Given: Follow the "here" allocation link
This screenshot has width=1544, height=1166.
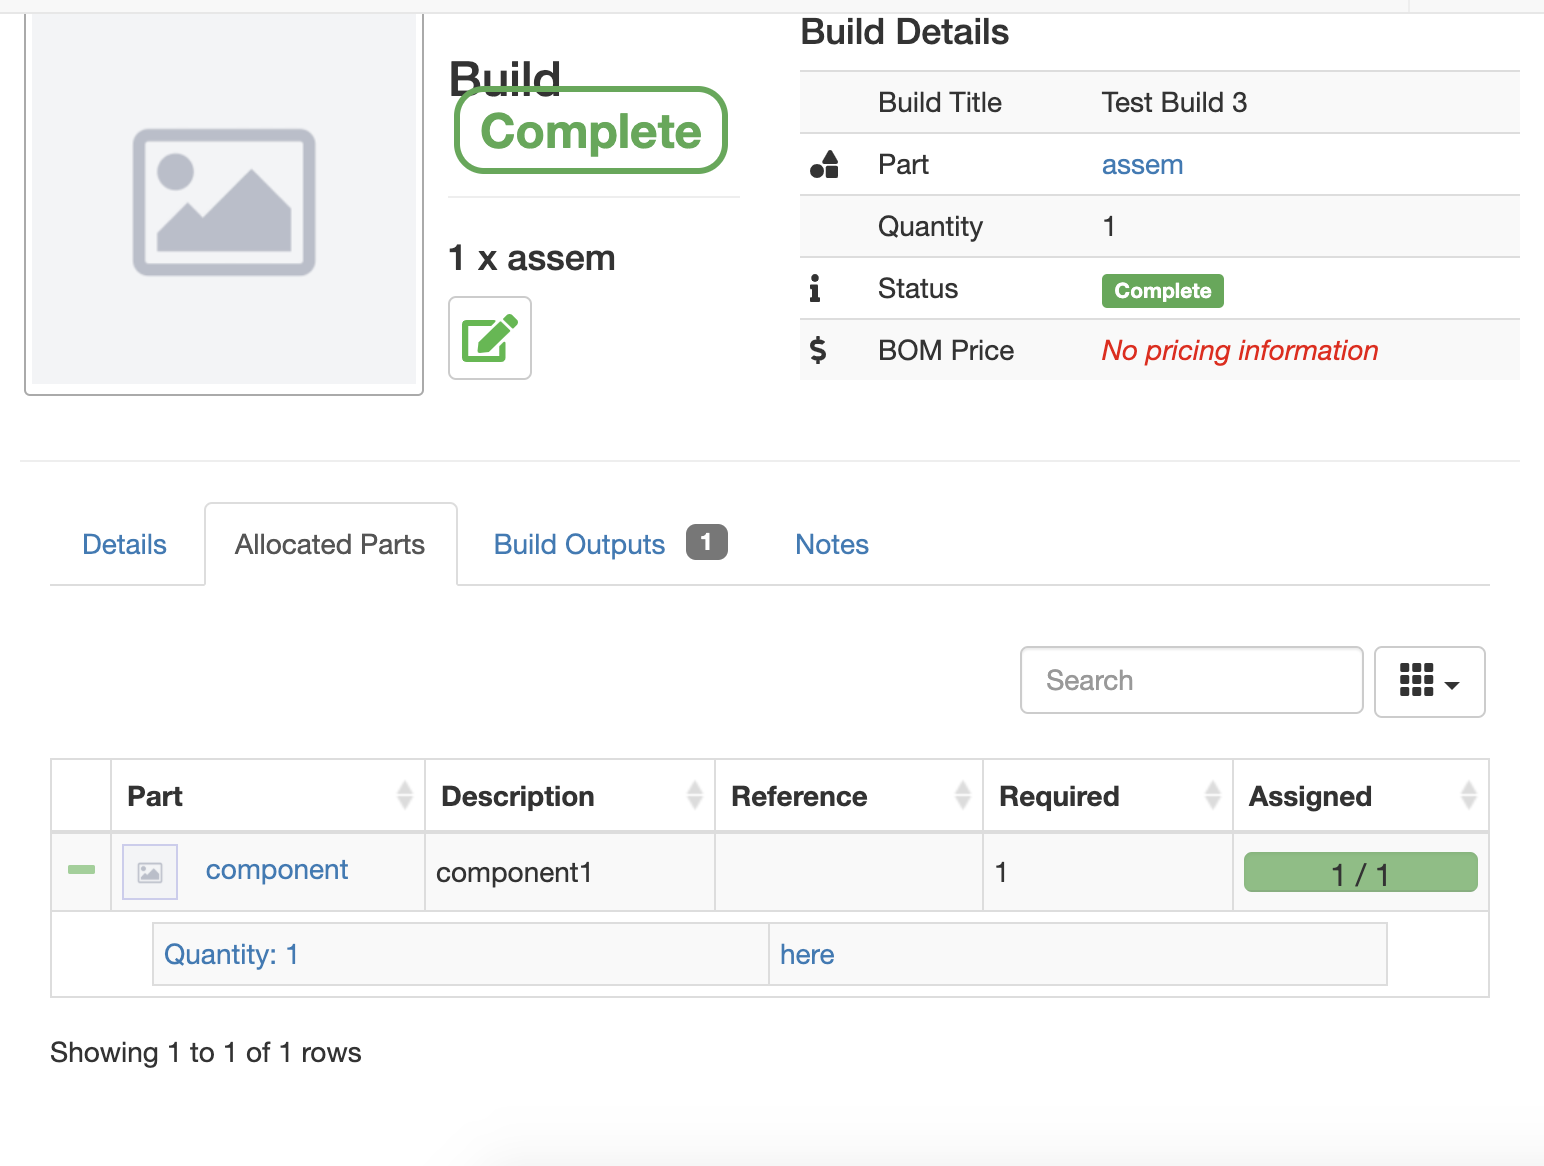Looking at the screenshot, I should pyautogui.click(x=806, y=954).
